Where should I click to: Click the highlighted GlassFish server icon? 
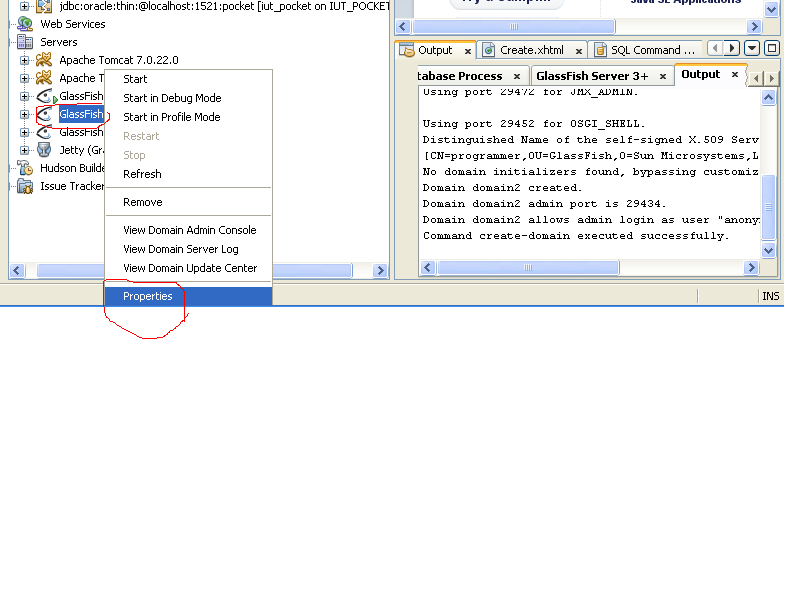[44, 114]
